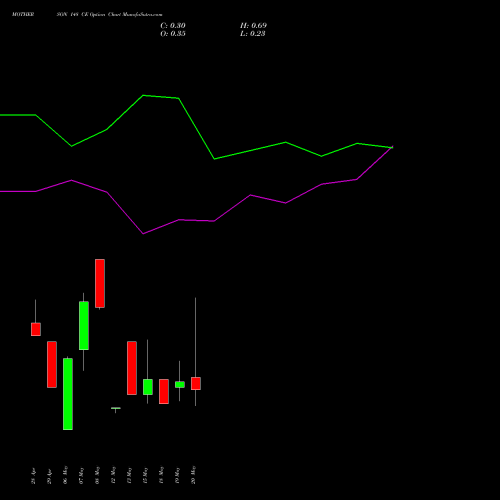Screen dimensions: 500x500
Task: Select the green candlestick for 15 May
Action: [148, 387]
